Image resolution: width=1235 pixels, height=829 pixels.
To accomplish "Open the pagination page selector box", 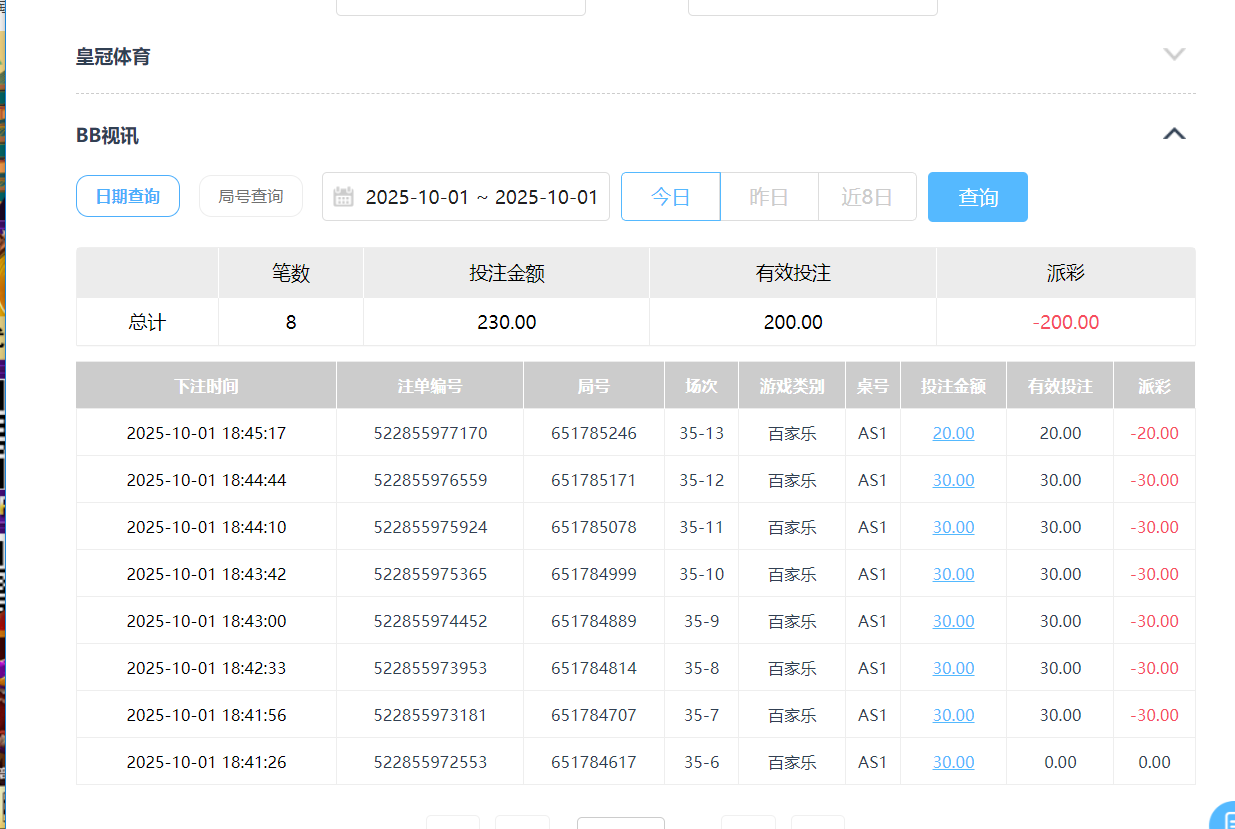I will (620, 822).
